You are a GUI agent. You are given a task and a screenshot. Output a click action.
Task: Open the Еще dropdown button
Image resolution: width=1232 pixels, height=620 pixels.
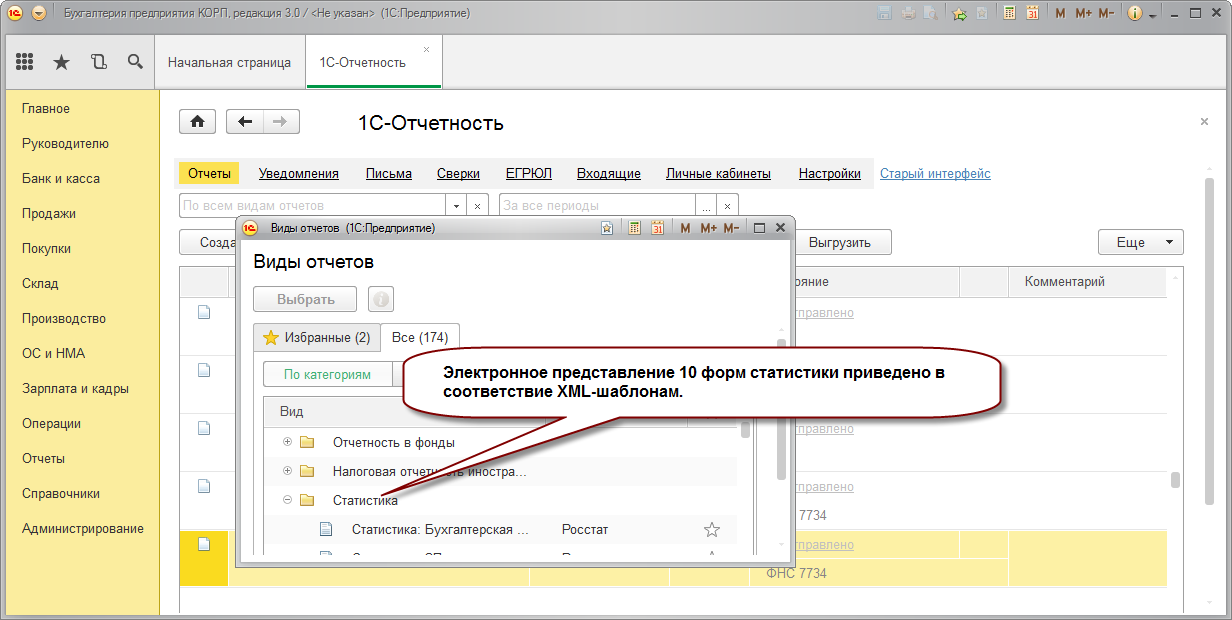pyautogui.click(x=1141, y=242)
